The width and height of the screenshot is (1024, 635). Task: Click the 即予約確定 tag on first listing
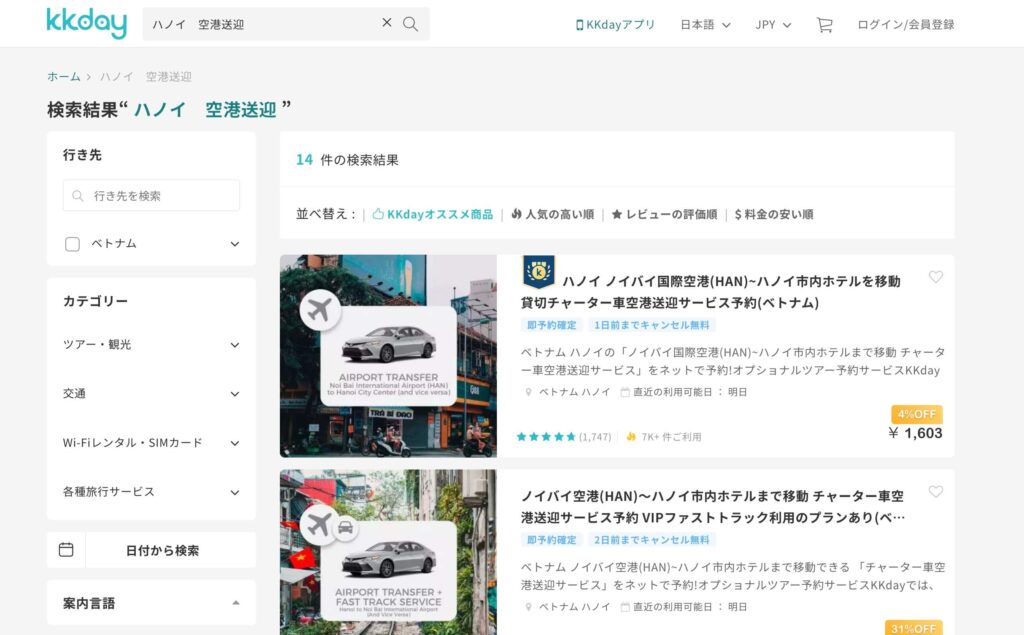pyautogui.click(x=552, y=325)
